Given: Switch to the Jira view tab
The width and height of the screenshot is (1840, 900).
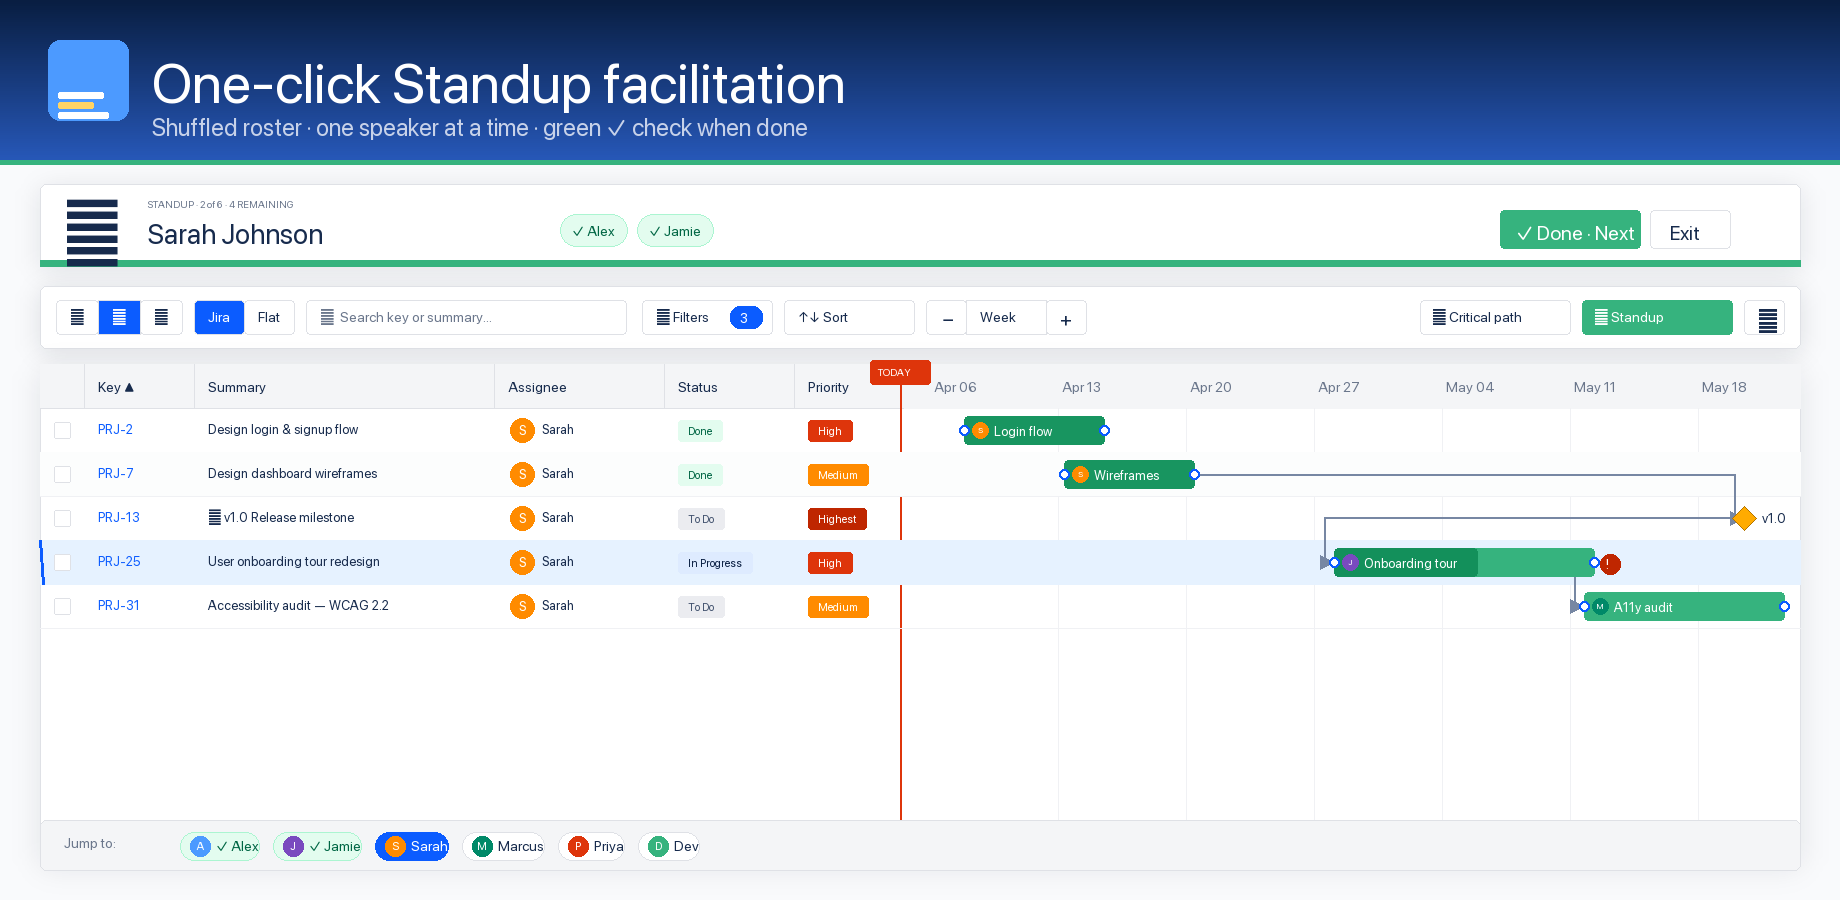Looking at the screenshot, I should pos(219,318).
